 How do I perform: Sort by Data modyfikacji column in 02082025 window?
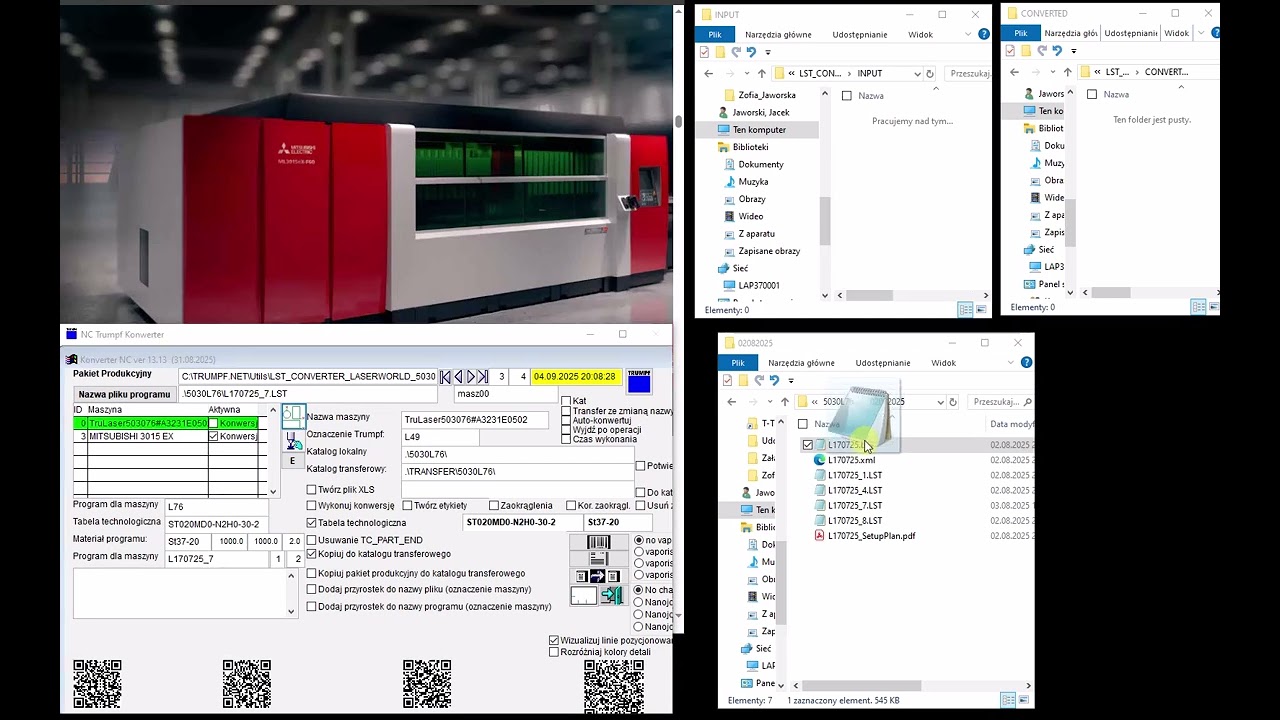pos(1012,424)
